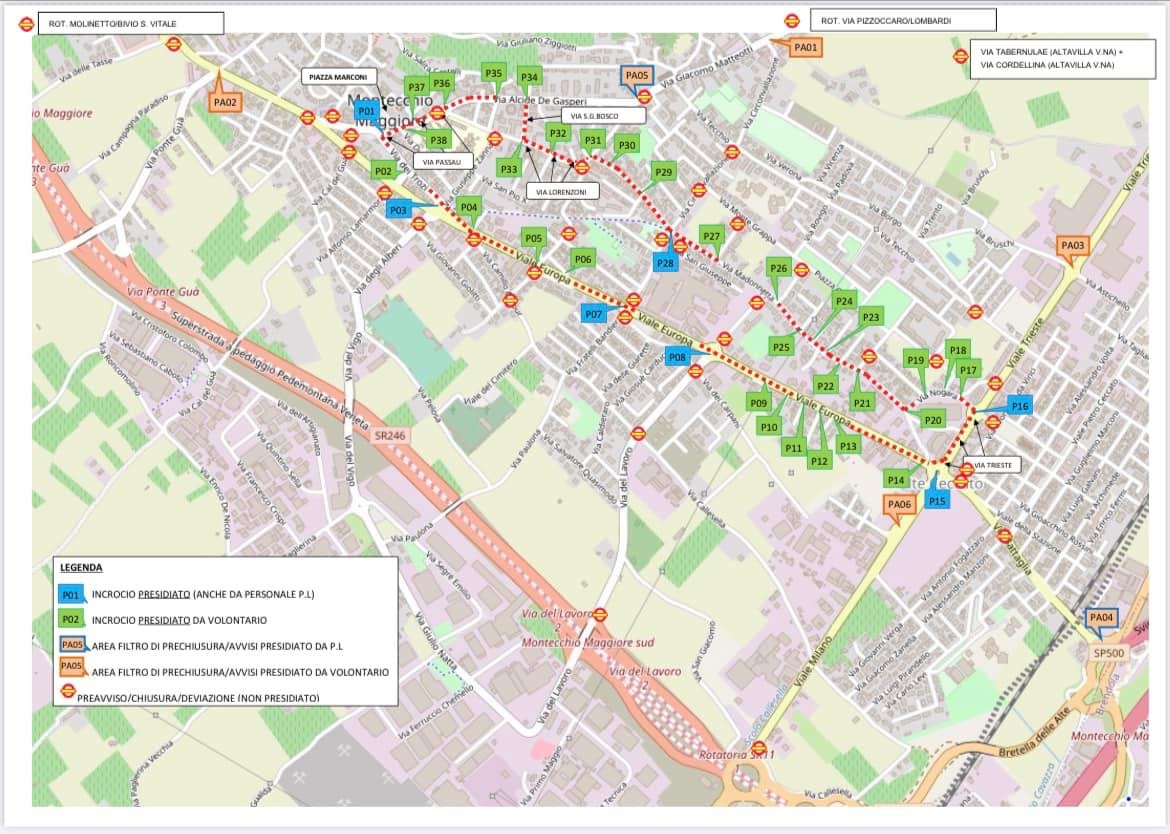
Task: Select the SR246 road shield
Action: pyautogui.click(x=390, y=435)
